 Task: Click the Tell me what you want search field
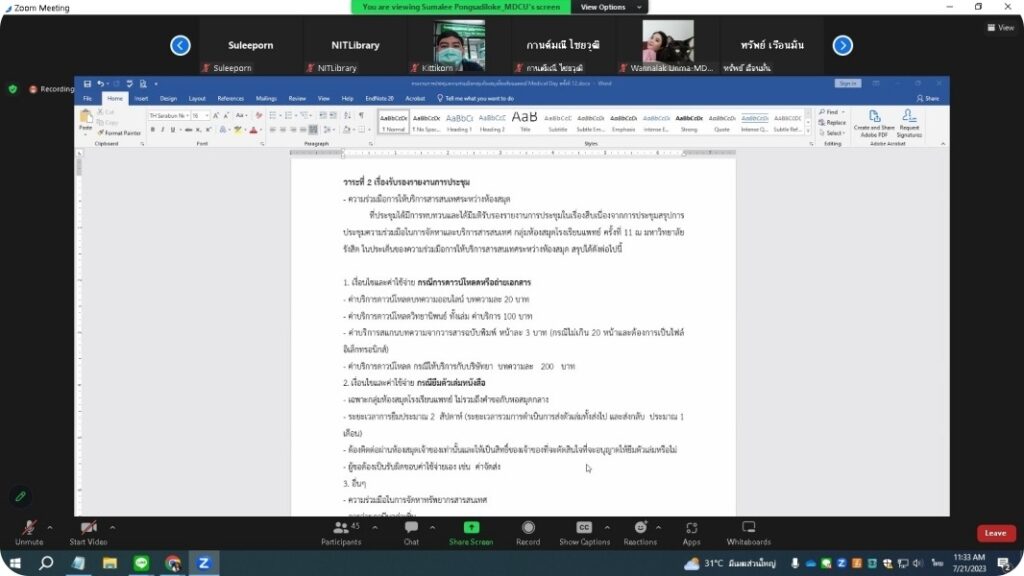(478, 98)
